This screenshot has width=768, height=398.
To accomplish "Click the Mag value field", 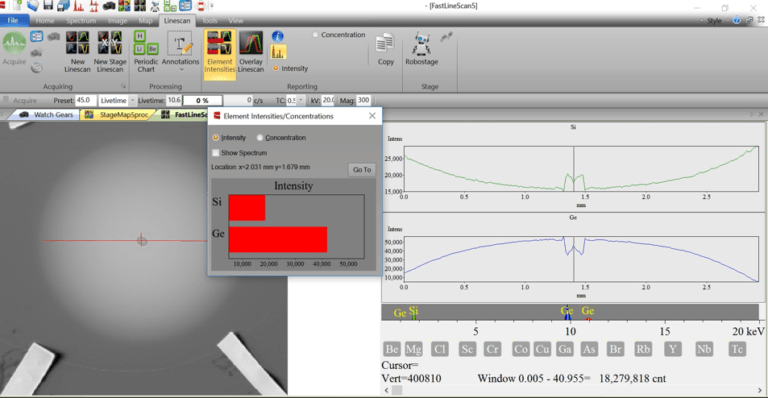I will tap(363, 100).
